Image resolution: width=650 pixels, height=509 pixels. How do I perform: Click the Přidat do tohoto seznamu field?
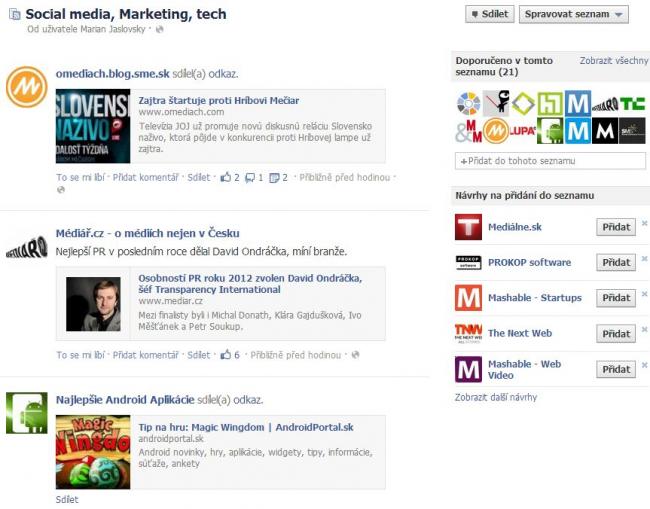pos(550,161)
